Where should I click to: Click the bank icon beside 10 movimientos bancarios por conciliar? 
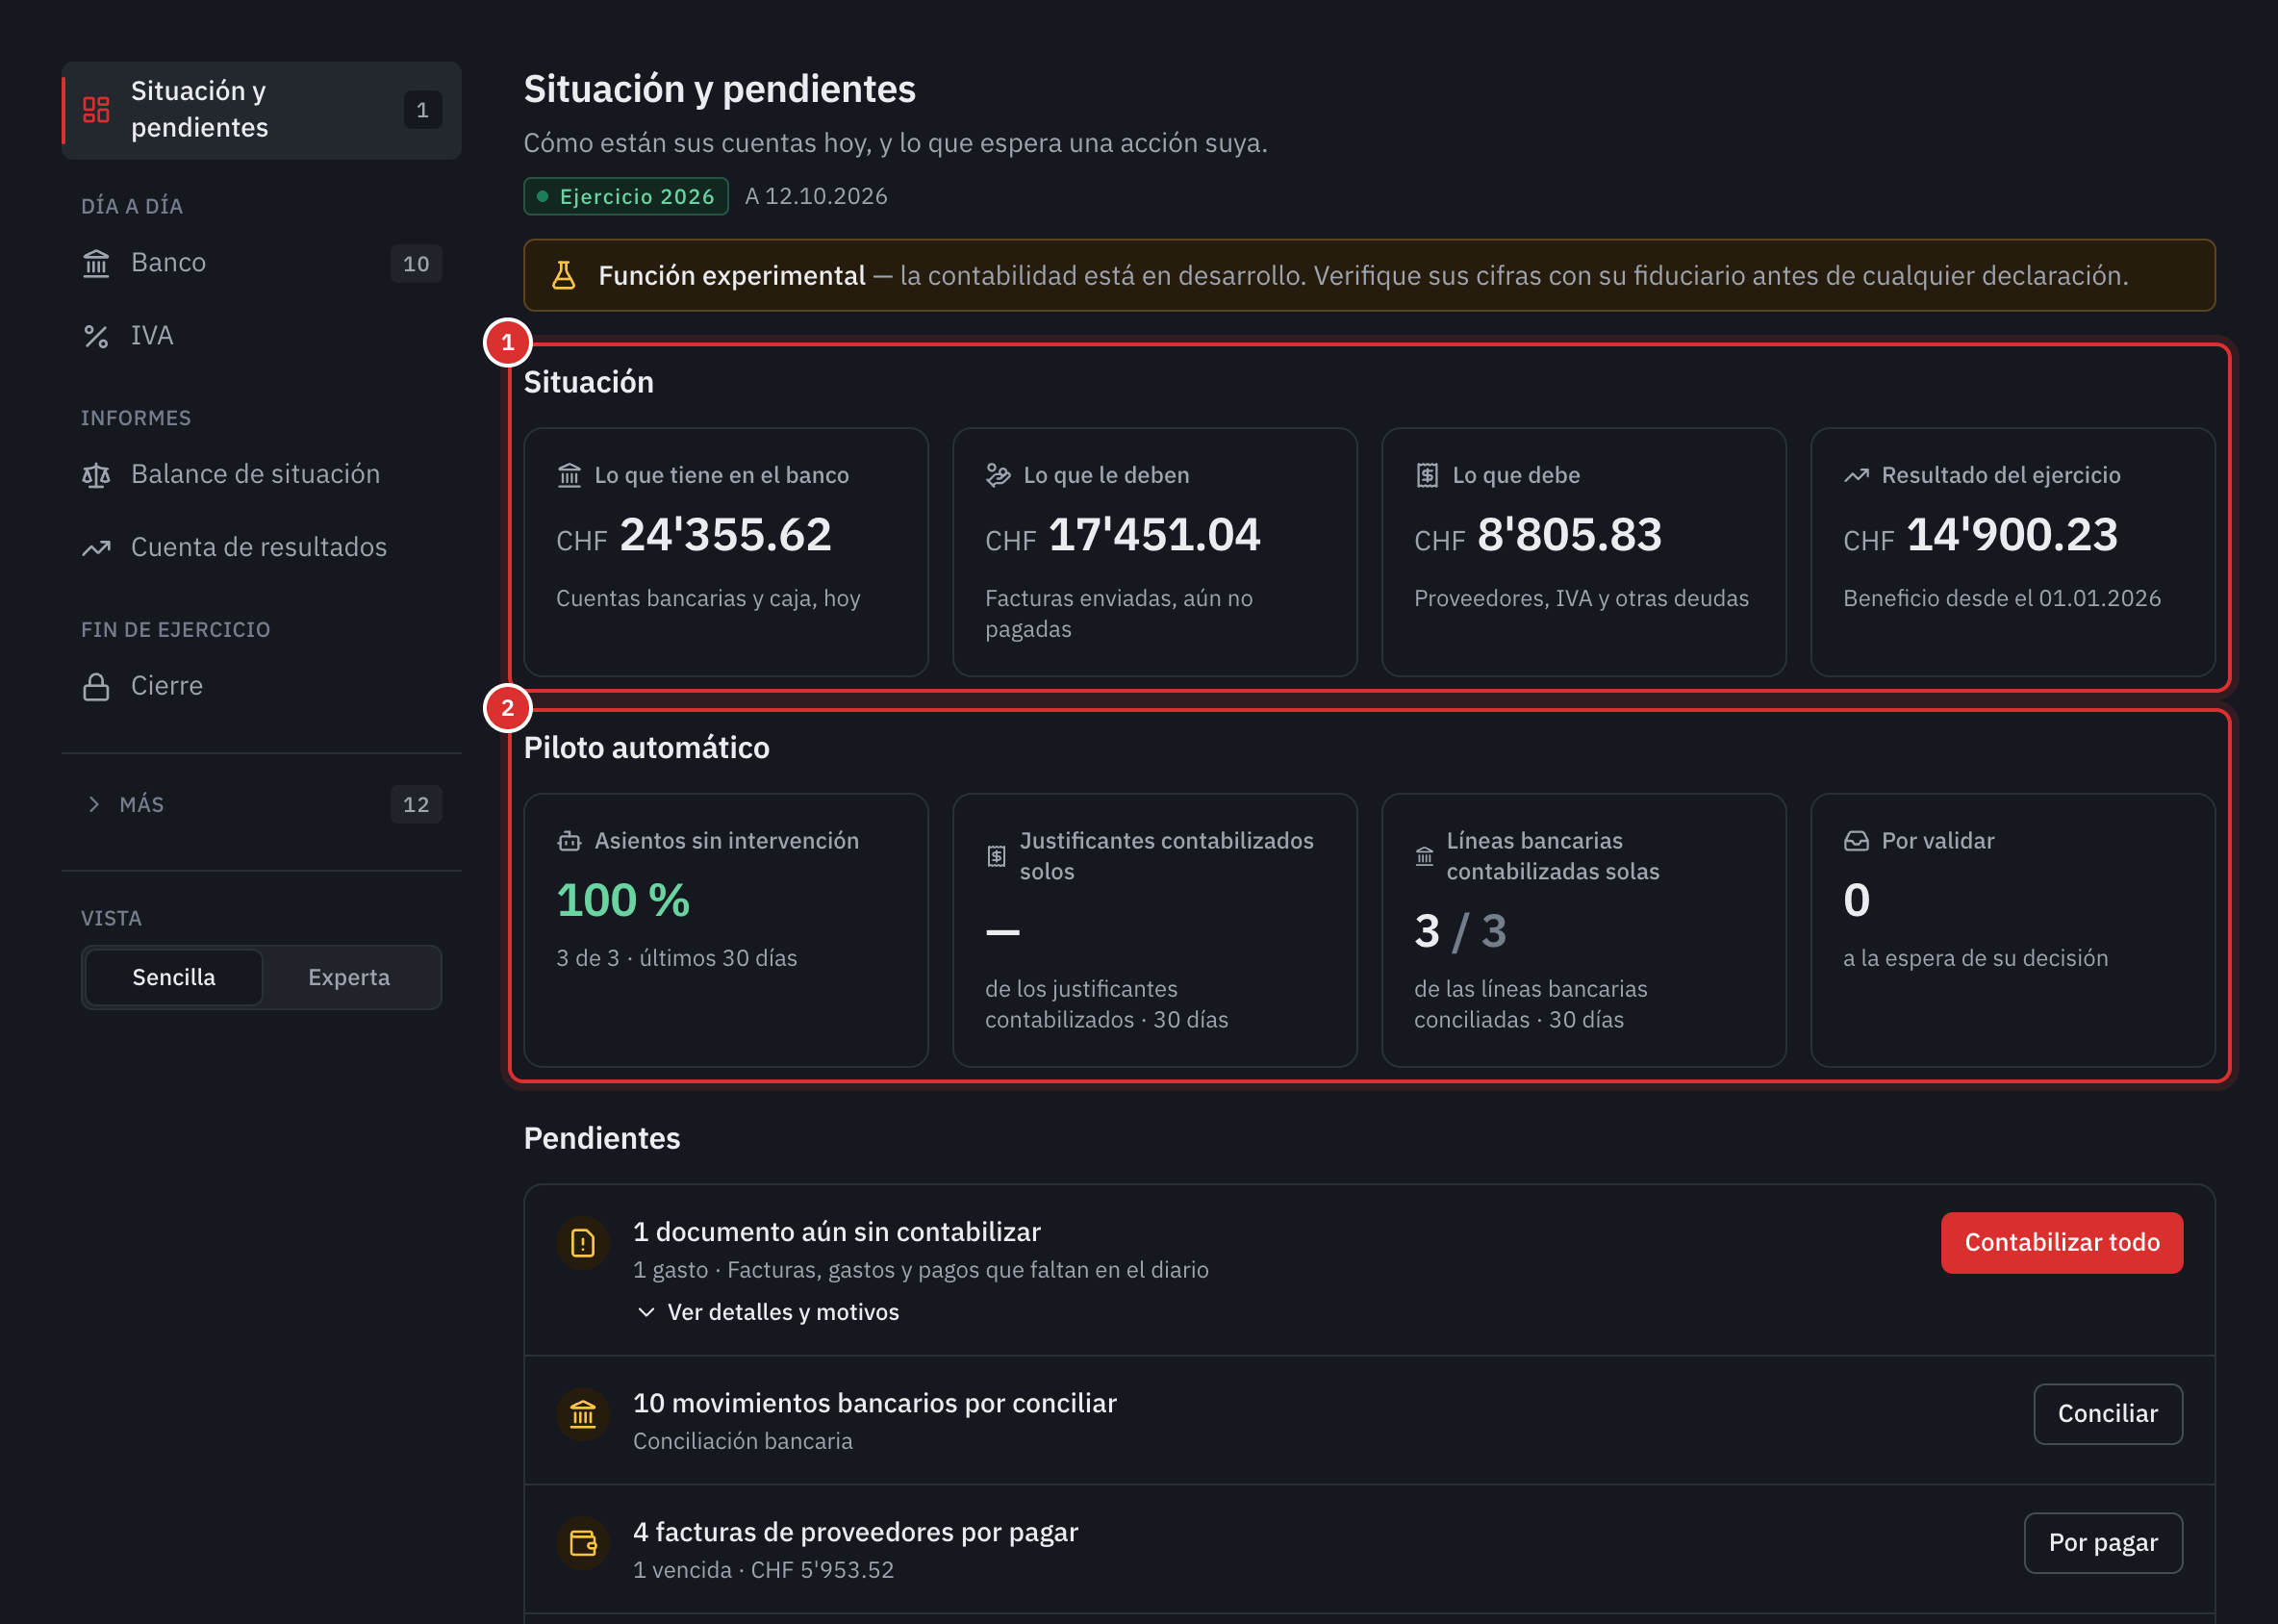(x=583, y=1414)
